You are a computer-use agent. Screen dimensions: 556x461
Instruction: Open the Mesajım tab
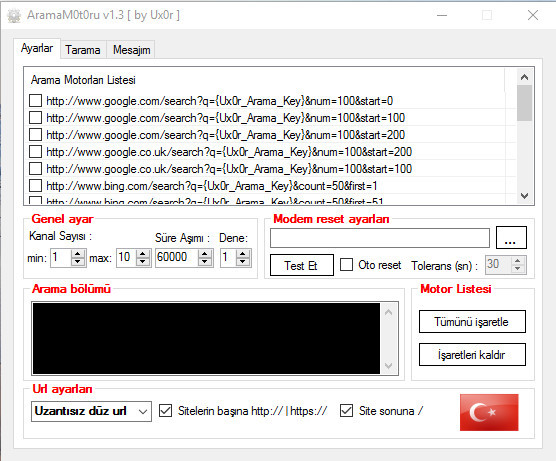click(132, 50)
